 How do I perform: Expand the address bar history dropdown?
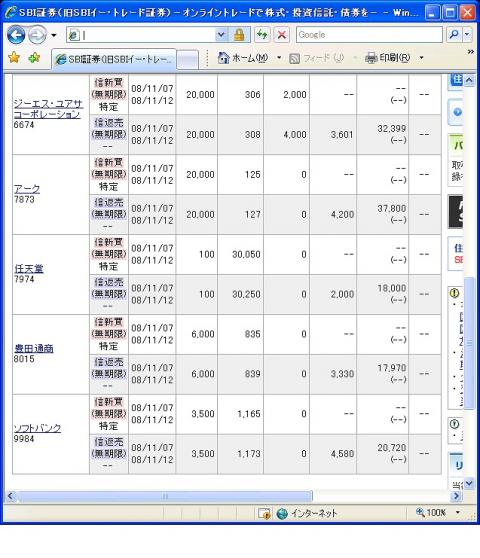[221, 35]
